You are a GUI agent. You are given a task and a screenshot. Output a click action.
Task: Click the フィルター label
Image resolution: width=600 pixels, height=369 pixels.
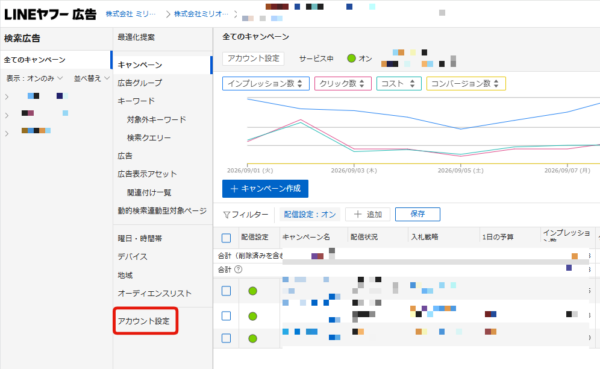pos(250,215)
